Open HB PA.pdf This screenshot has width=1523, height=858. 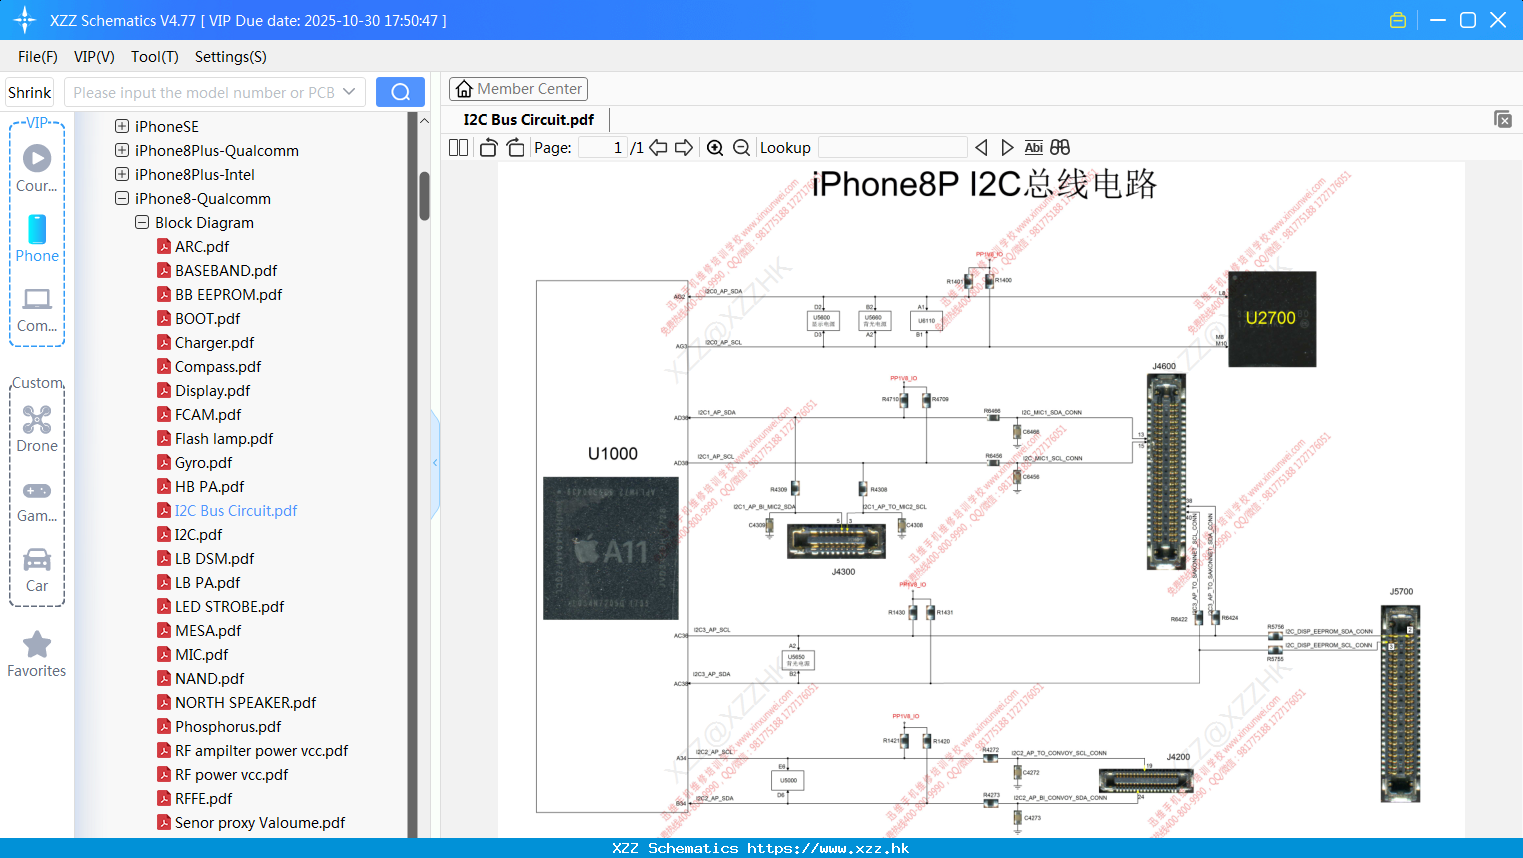209,486
